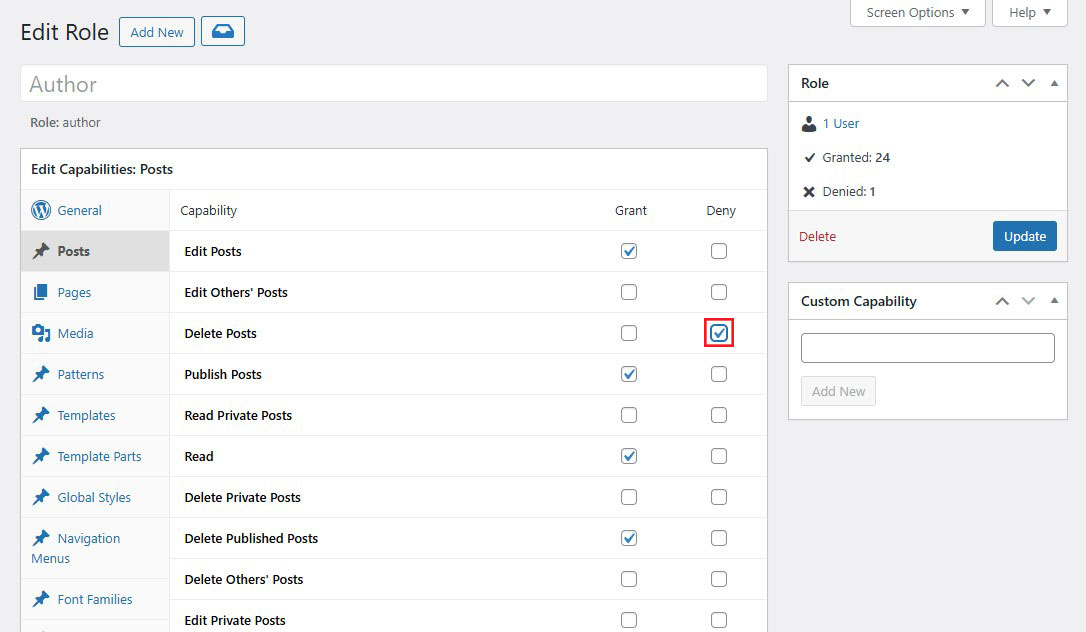The image size is (1086, 632).
Task: Move the Custom Capability box up
Action: (x=1002, y=301)
